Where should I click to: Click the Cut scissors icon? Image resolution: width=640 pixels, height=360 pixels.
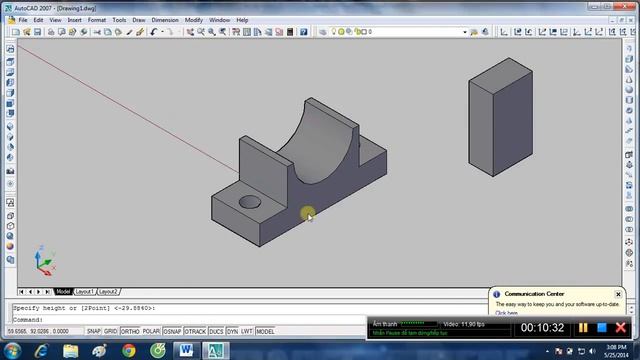coord(97,32)
